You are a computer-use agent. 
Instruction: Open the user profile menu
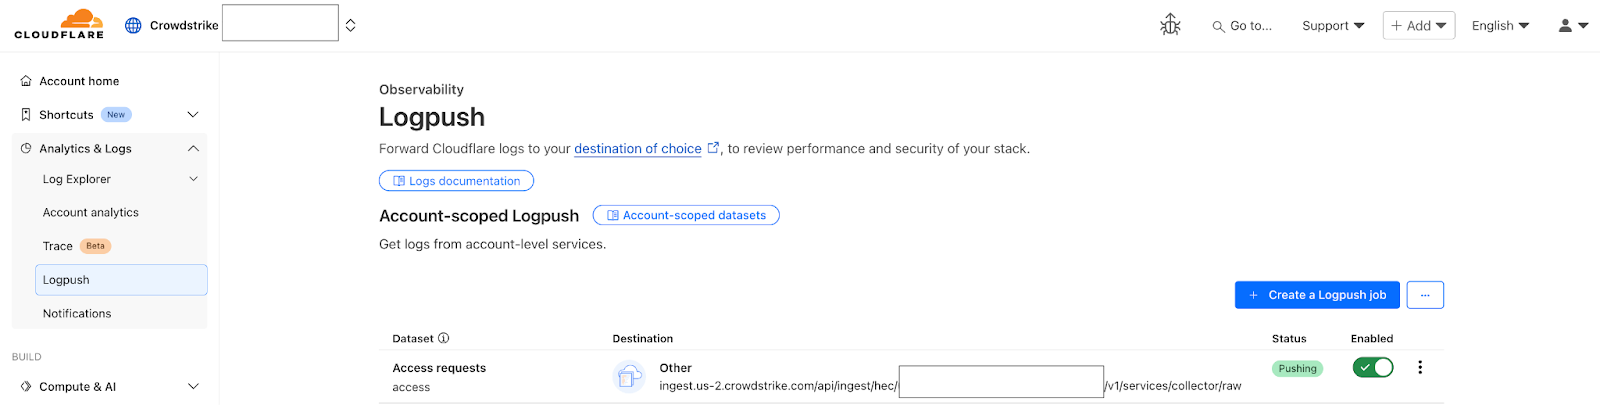pyautogui.click(x=1573, y=26)
